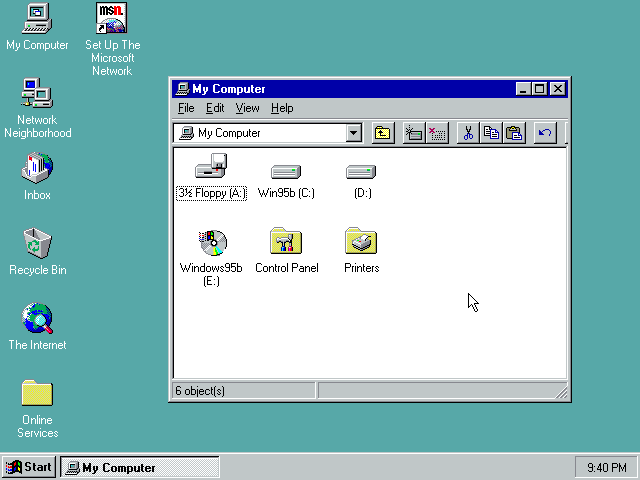The height and width of the screenshot is (480, 640).
Task: Select the 3½ Floppy (A:) drive icon
Action: 211,166
